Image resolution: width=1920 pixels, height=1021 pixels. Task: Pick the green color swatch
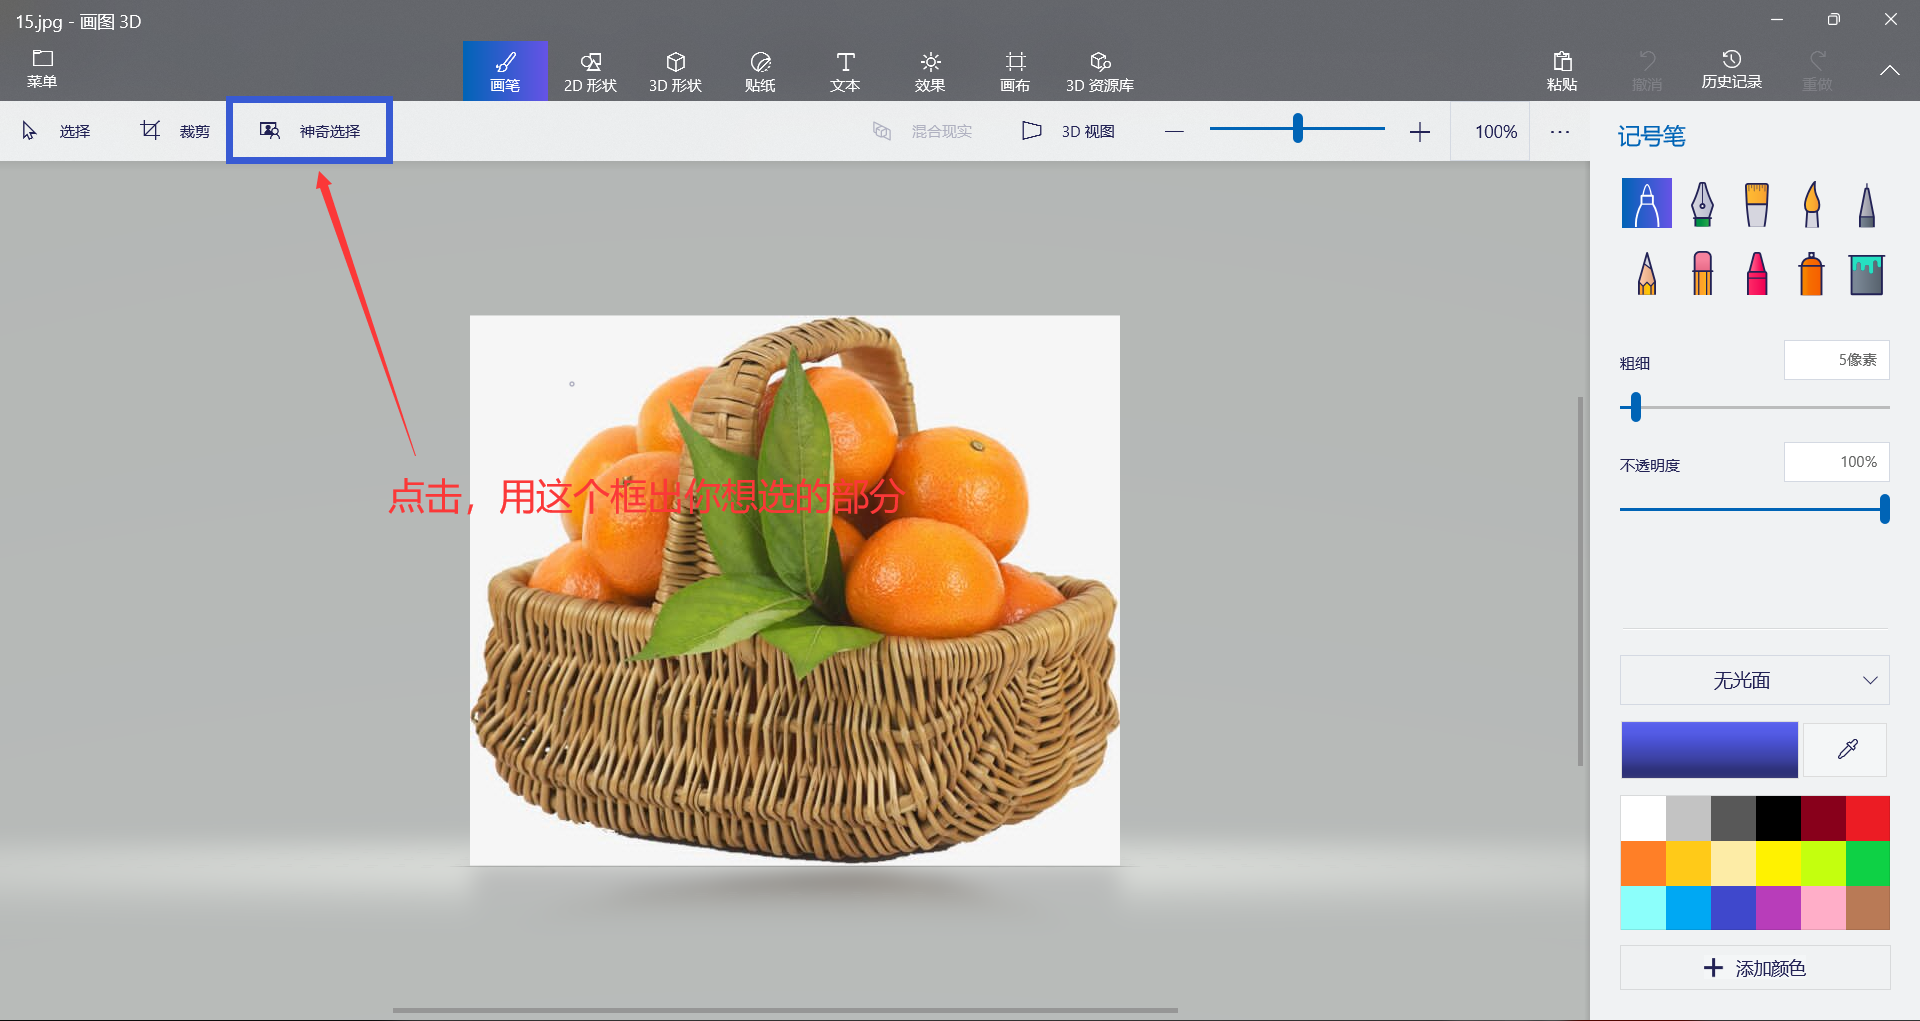click(1868, 863)
